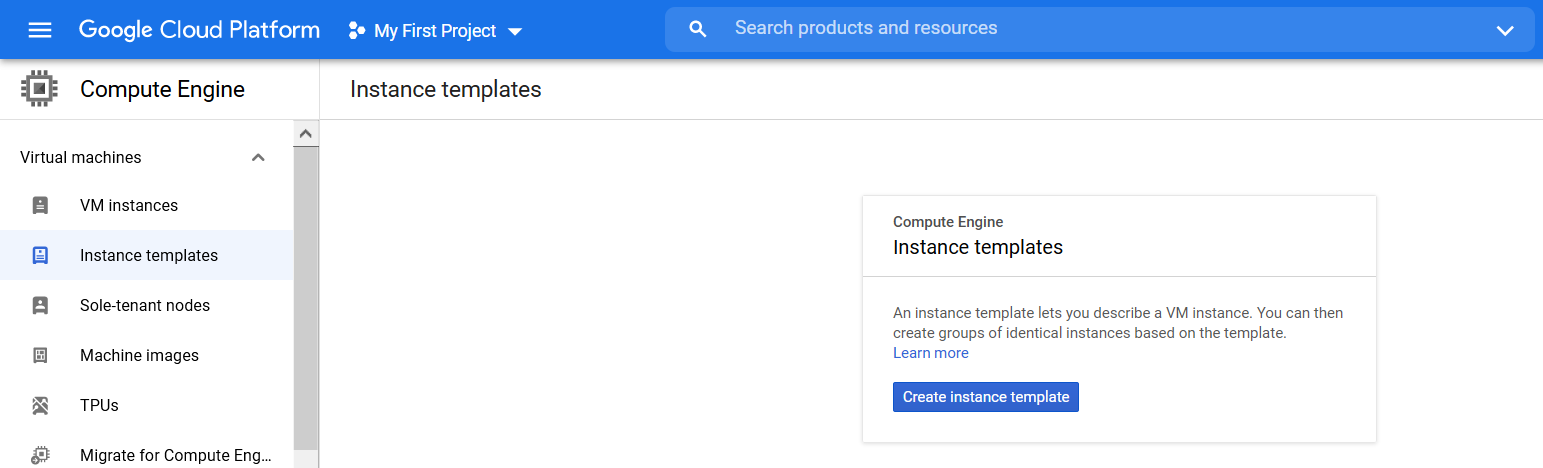Click the Instance templates sidebar icon

pos(40,256)
